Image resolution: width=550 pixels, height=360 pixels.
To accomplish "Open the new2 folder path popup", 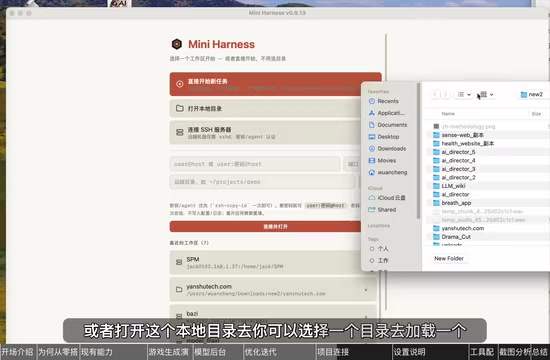I will click(532, 94).
